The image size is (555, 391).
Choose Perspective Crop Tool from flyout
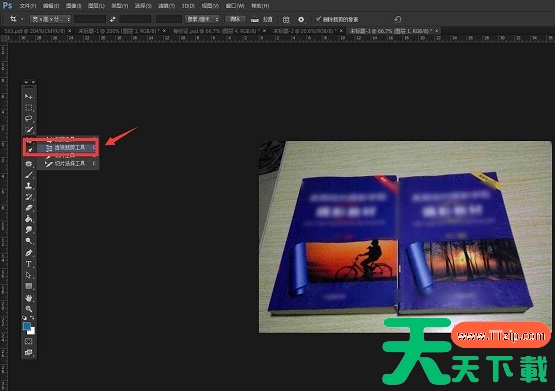point(66,148)
